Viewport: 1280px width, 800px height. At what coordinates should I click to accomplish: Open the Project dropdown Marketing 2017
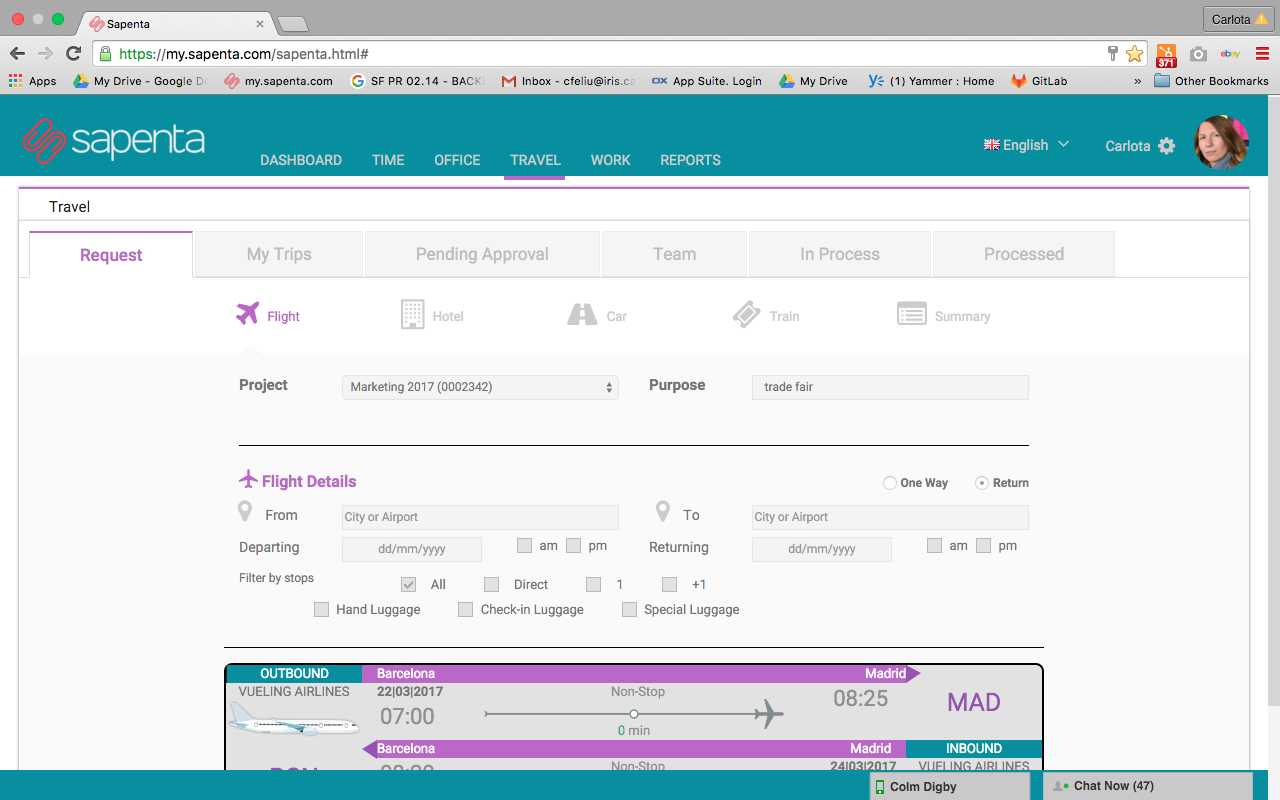pyautogui.click(x=480, y=387)
